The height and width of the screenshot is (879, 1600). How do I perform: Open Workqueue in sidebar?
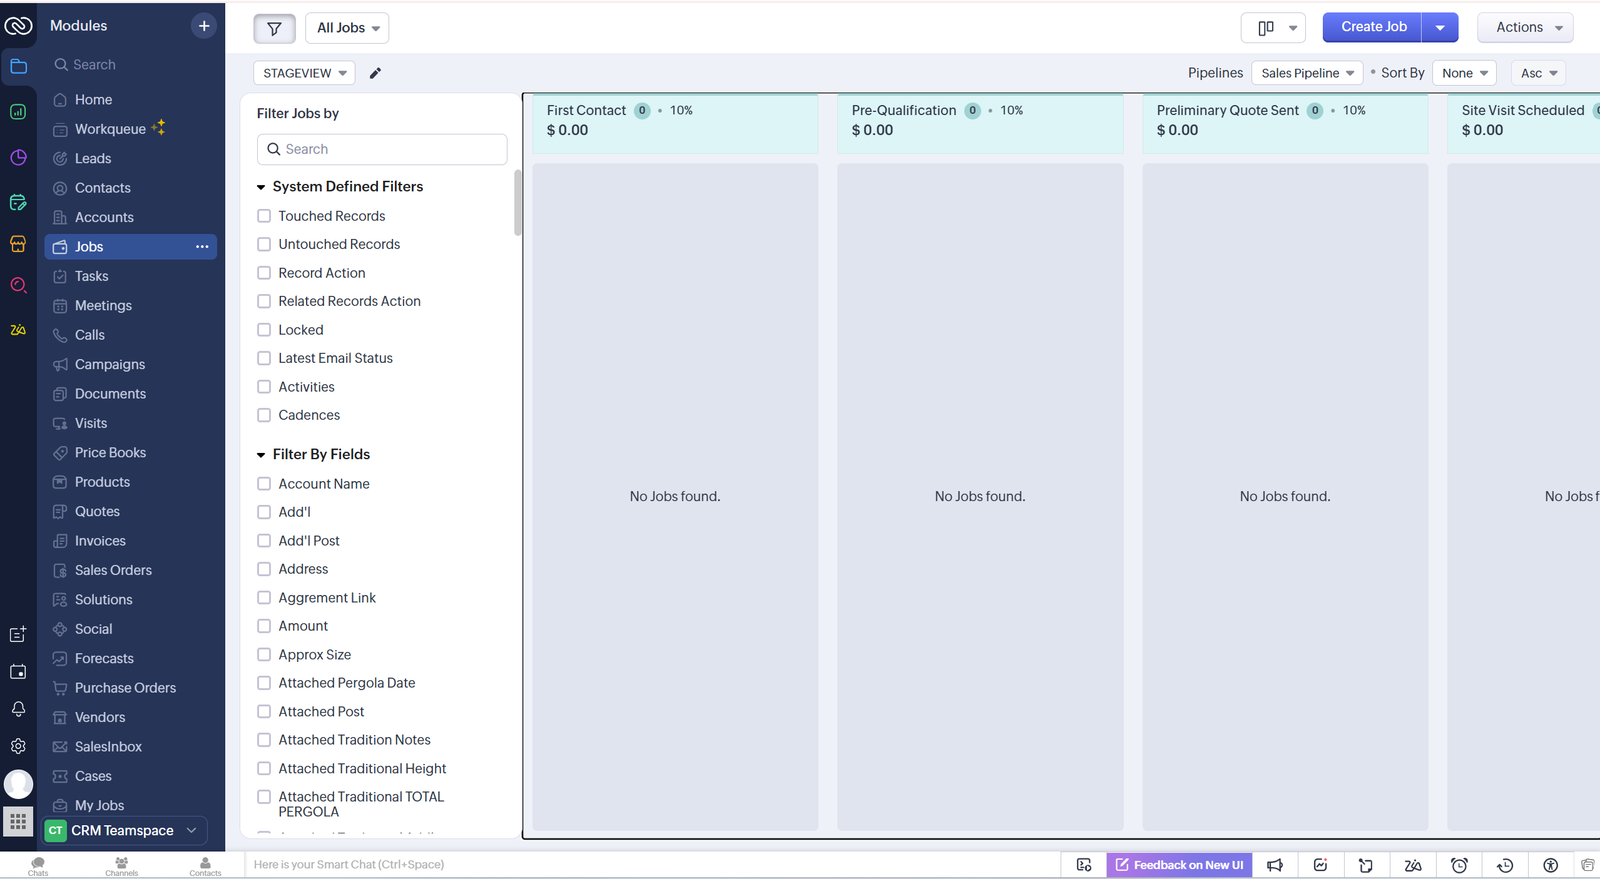110,129
